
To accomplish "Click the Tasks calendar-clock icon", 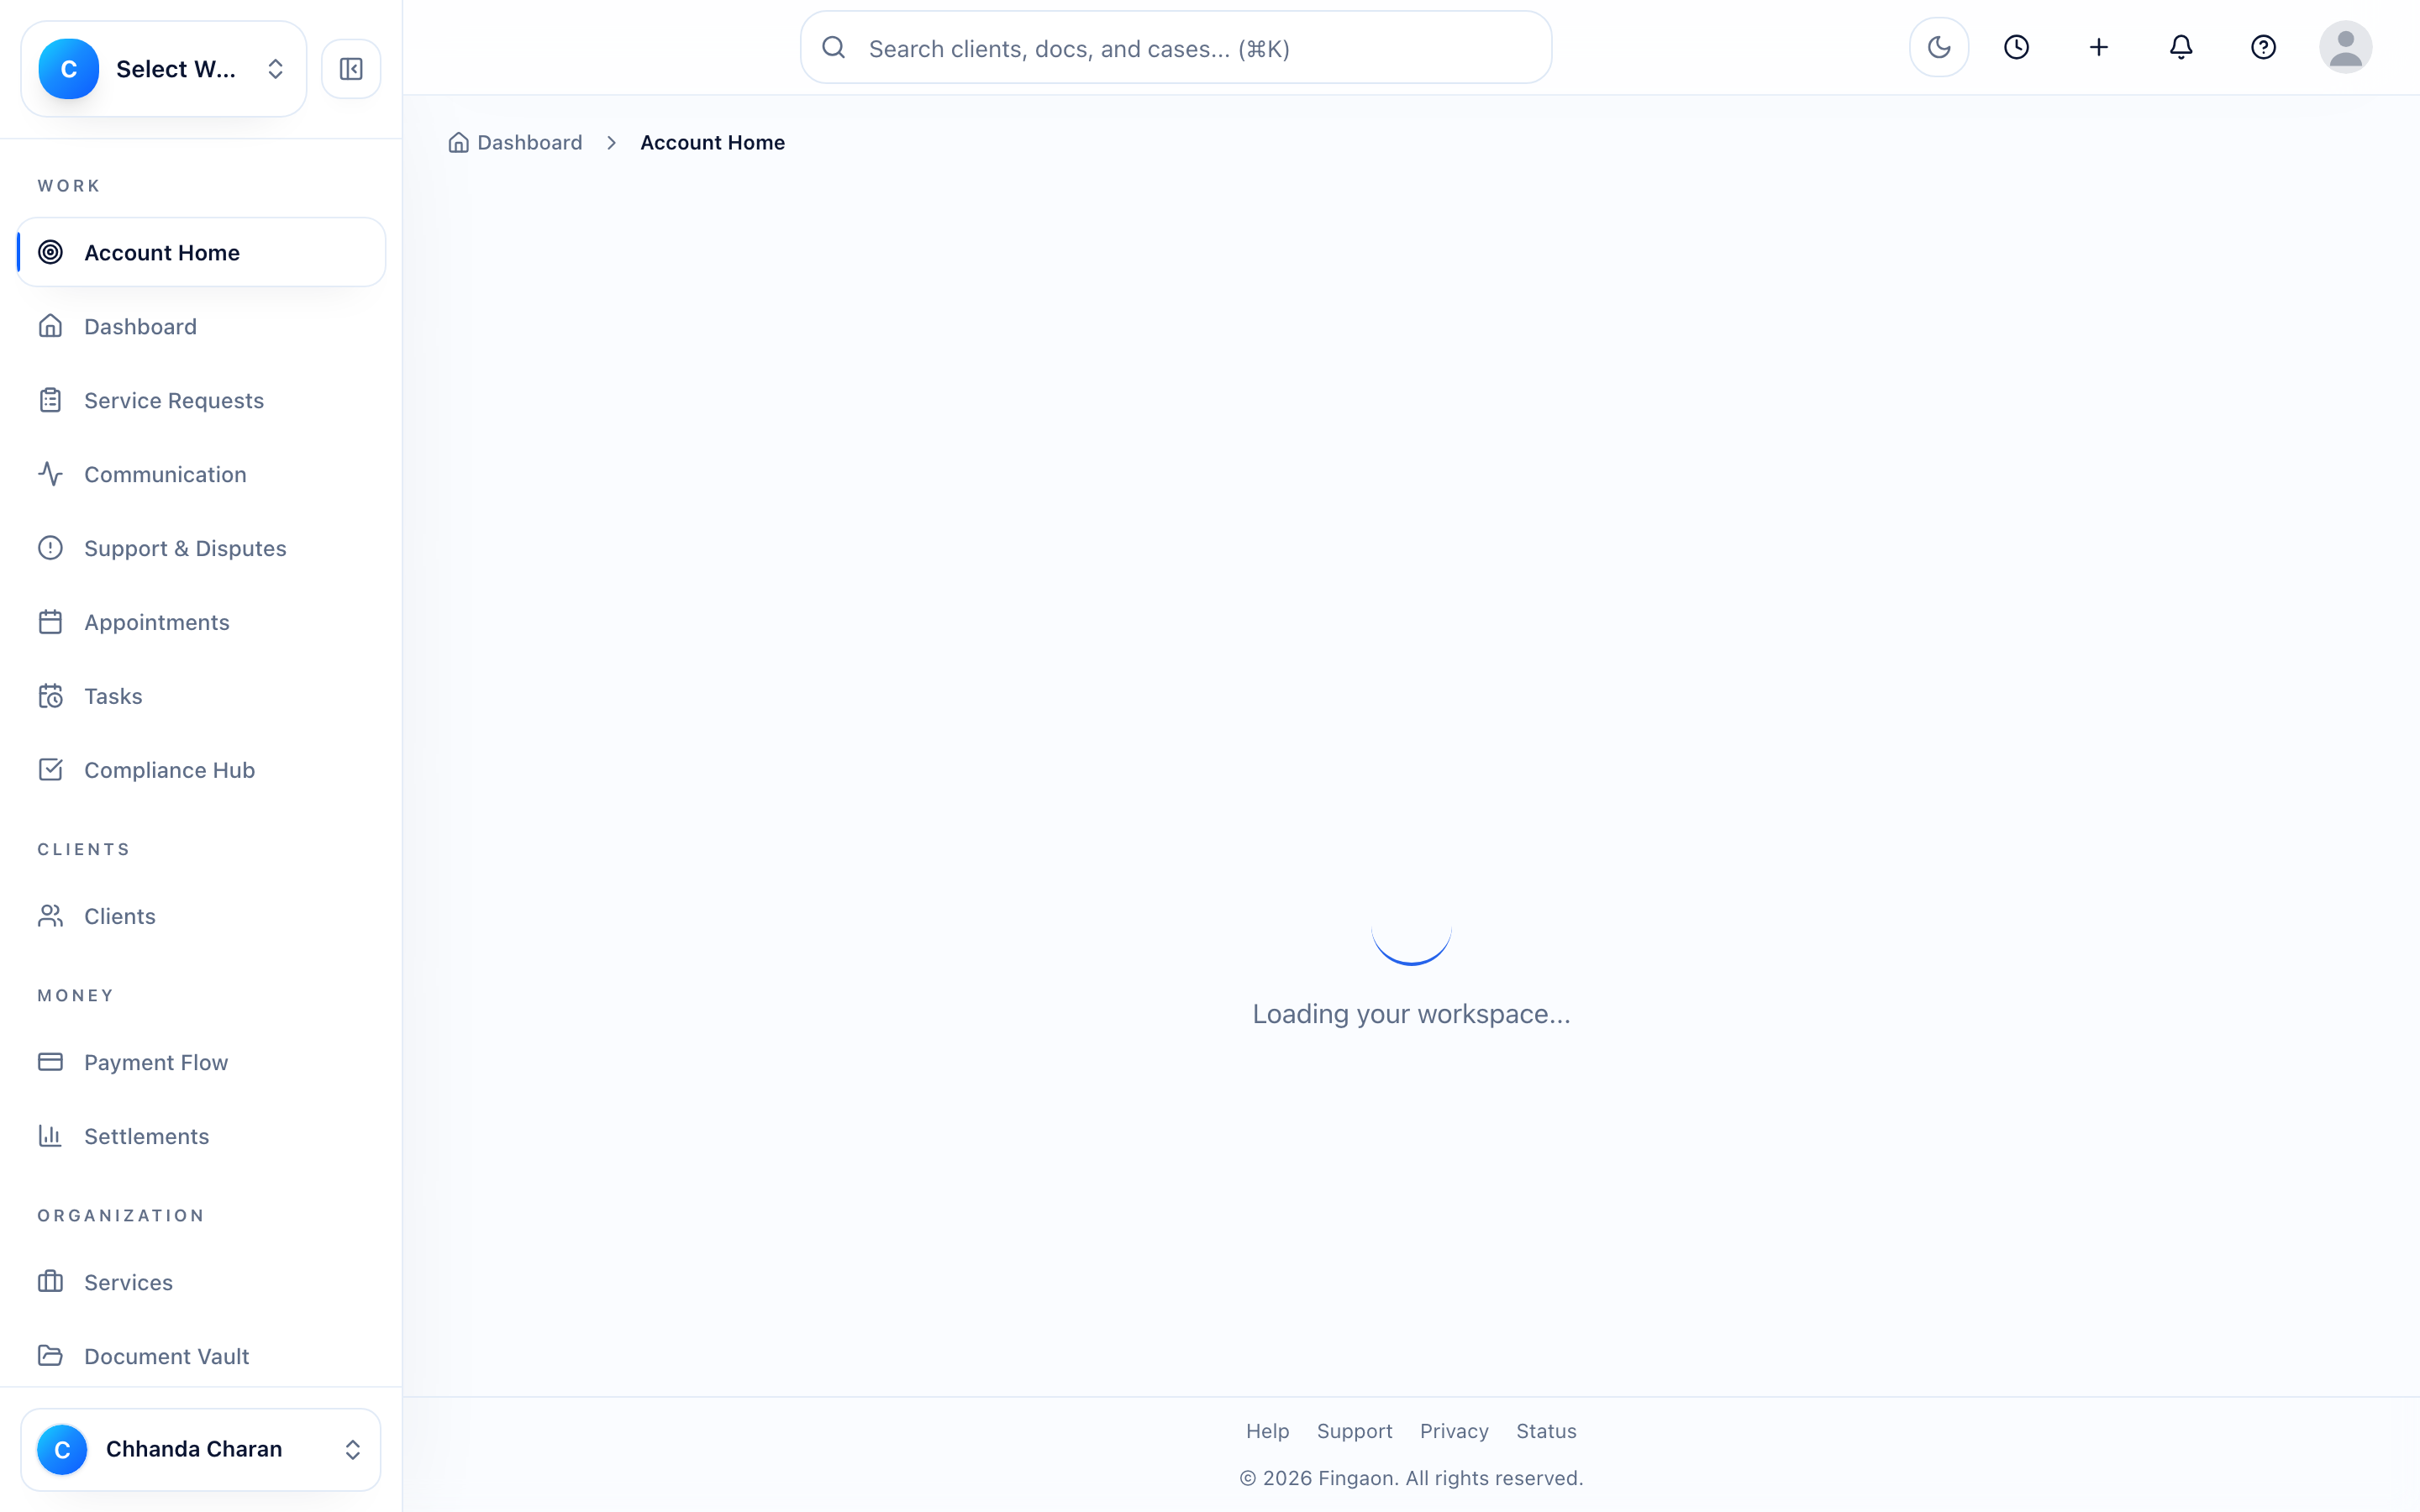I will point(50,696).
